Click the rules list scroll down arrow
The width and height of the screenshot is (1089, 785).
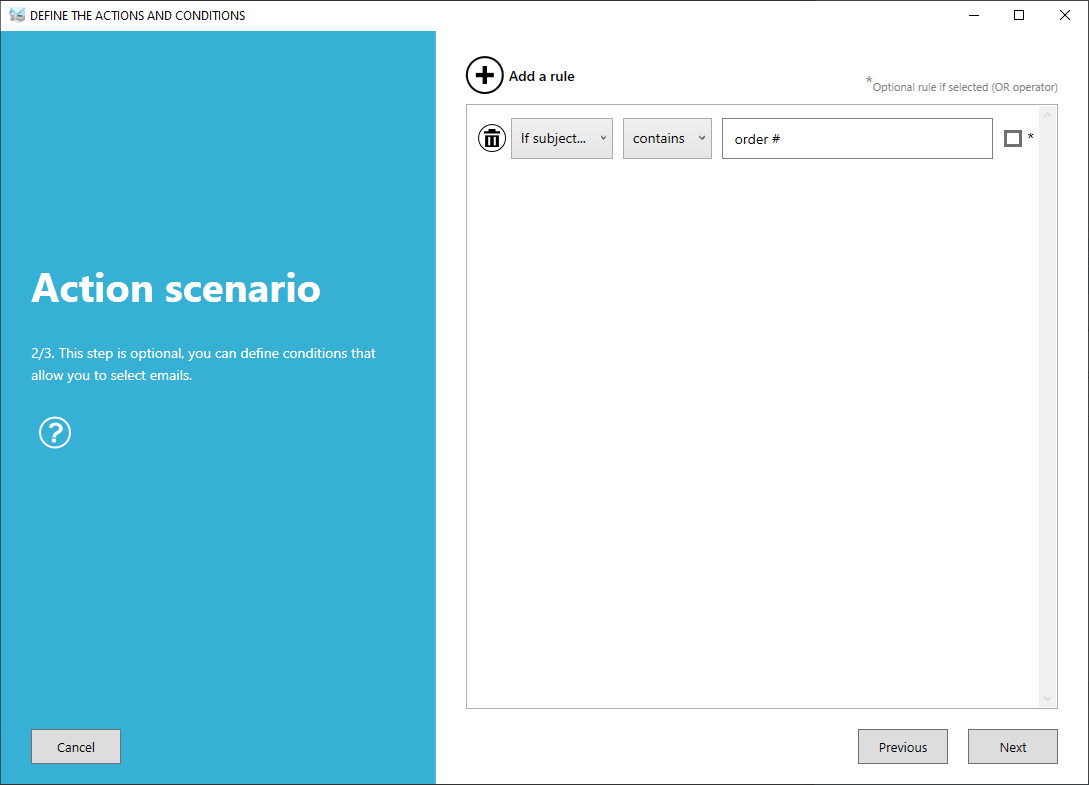[1048, 698]
